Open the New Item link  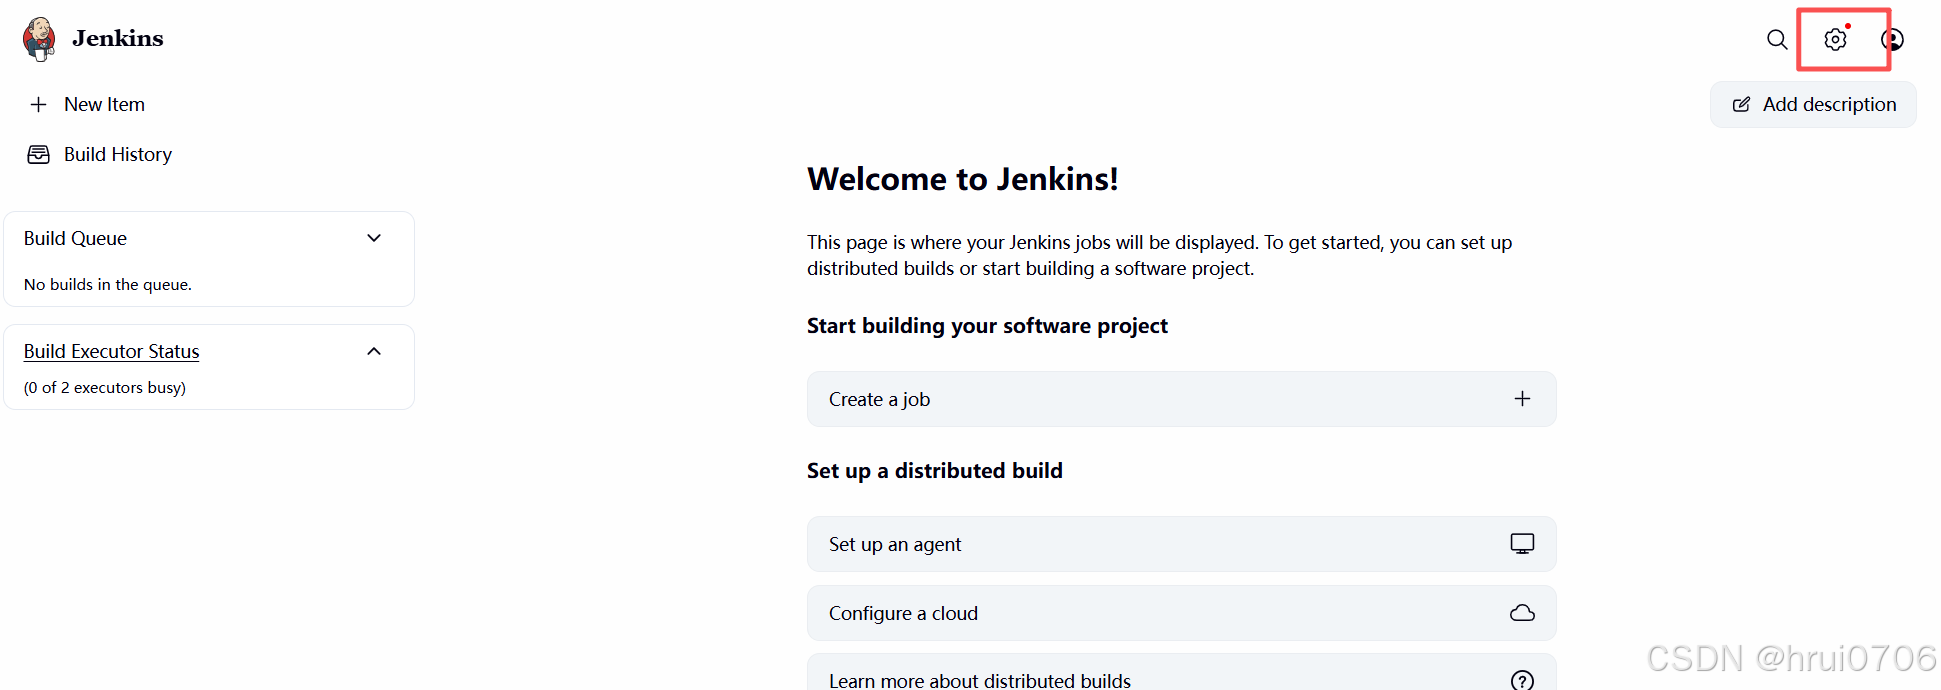pyautogui.click(x=104, y=104)
